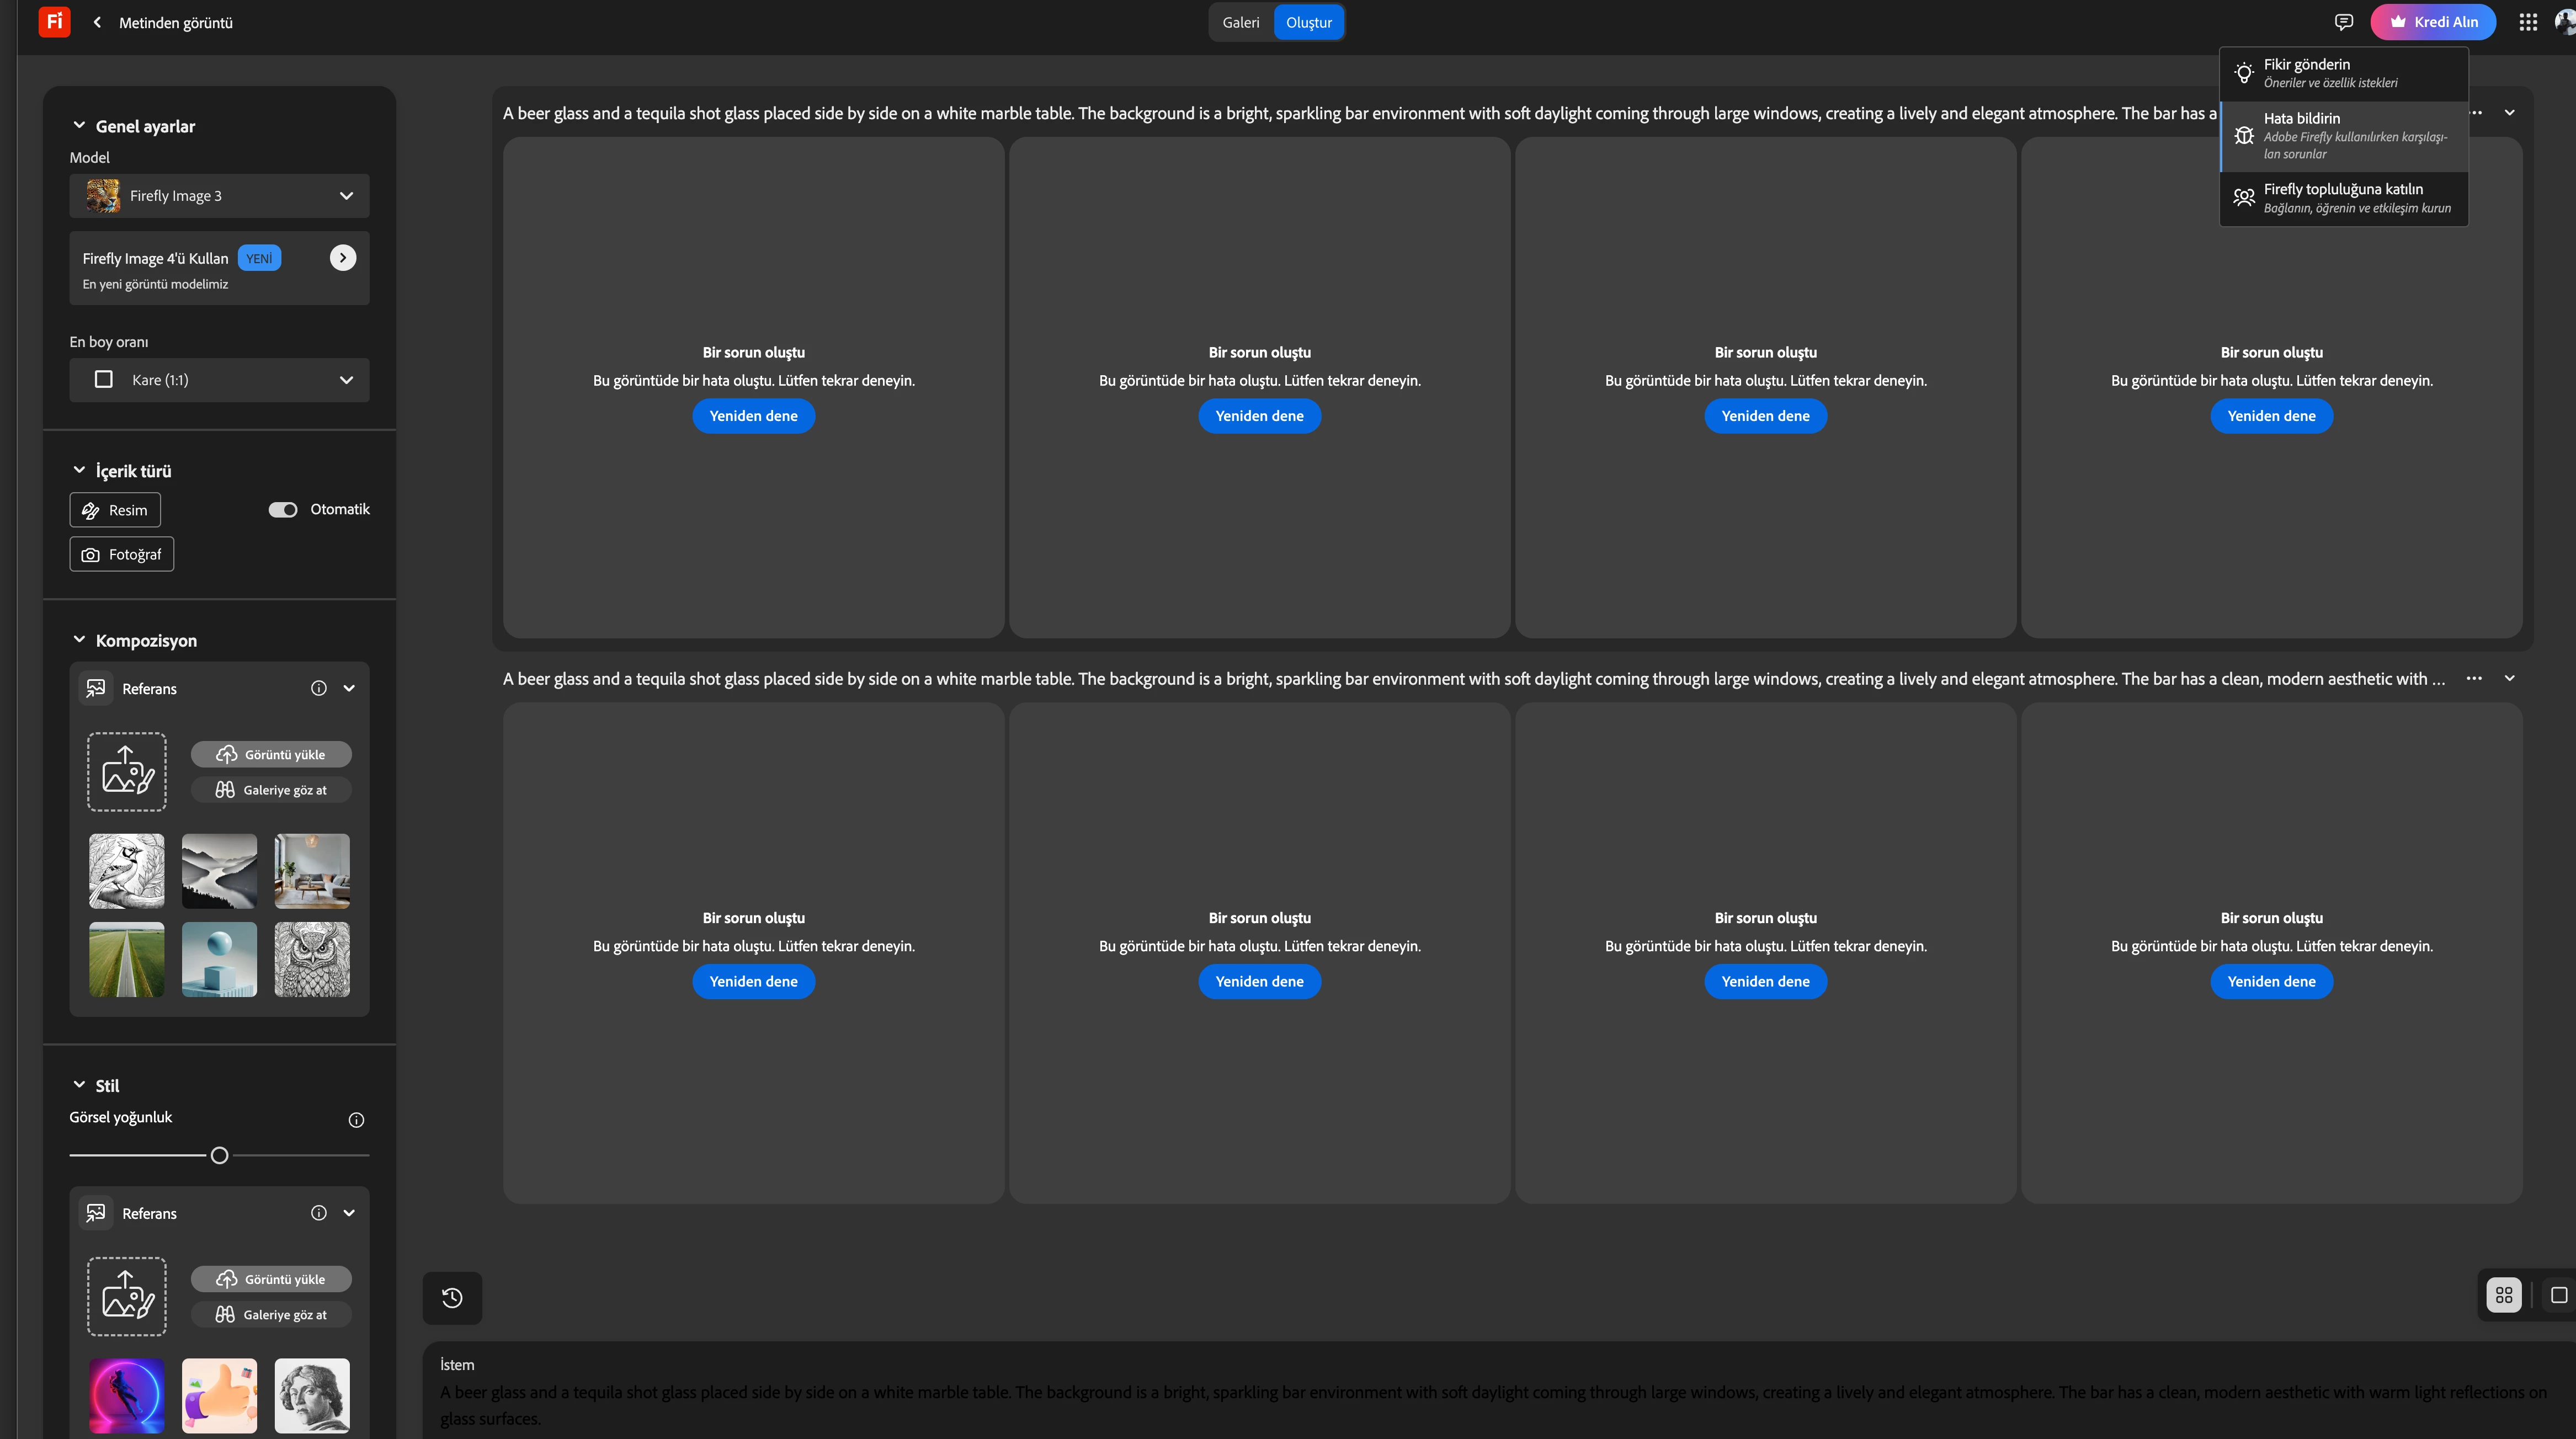Viewport: 2576px width, 1439px height.
Task: Click info icon in Kompozisyon Referans row
Action: [319, 688]
